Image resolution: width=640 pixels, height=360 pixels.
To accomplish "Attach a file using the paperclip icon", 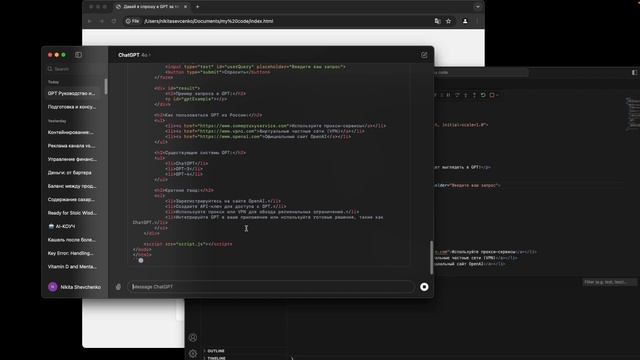I will click(x=118, y=287).
